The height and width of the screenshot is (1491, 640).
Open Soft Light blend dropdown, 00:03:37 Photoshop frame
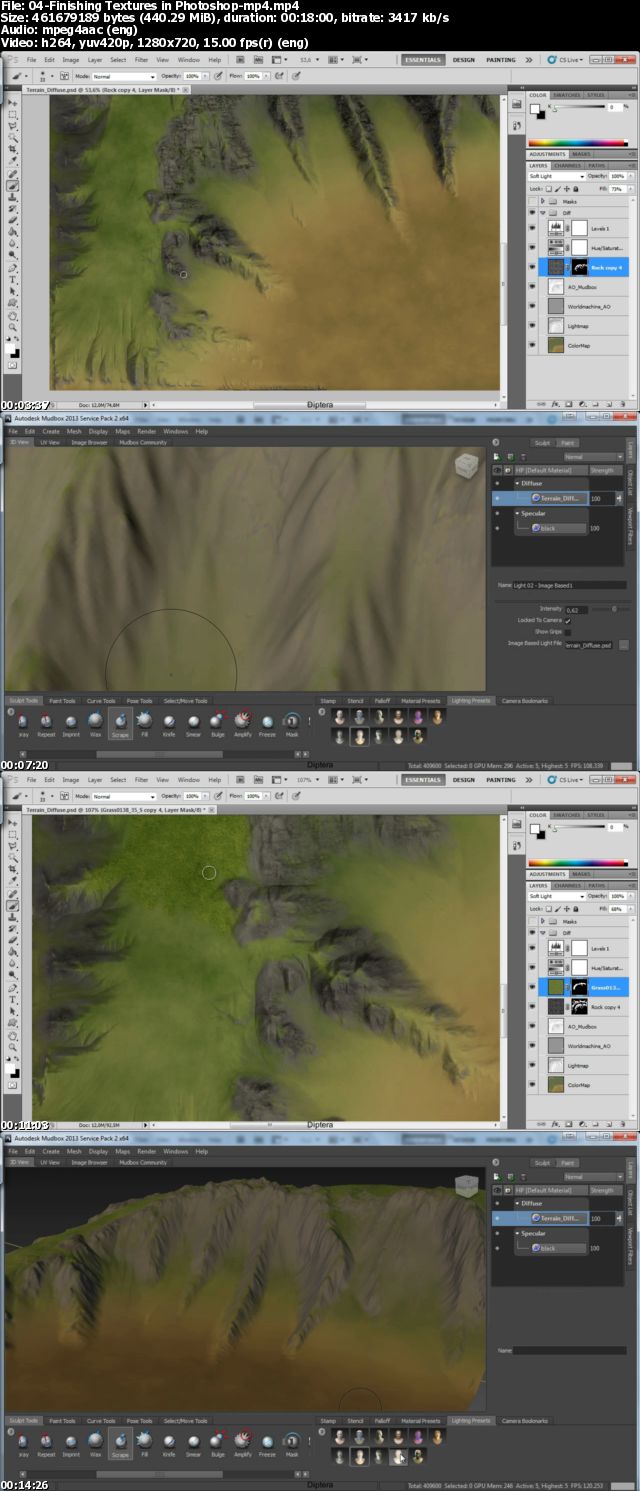557,176
